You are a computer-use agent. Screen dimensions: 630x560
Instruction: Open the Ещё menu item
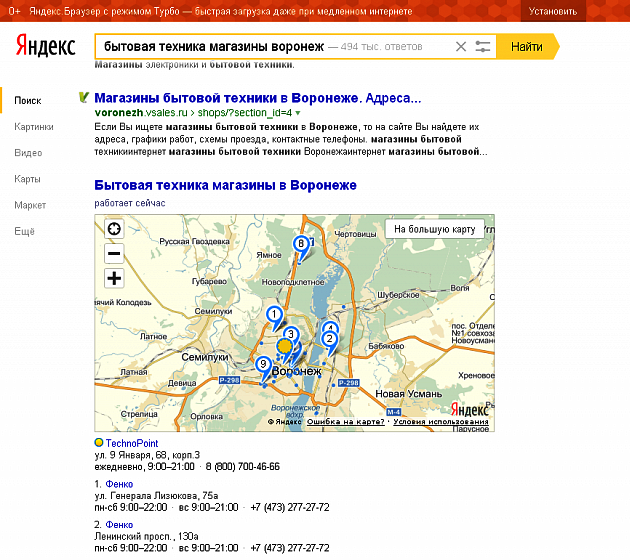pos(25,231)
